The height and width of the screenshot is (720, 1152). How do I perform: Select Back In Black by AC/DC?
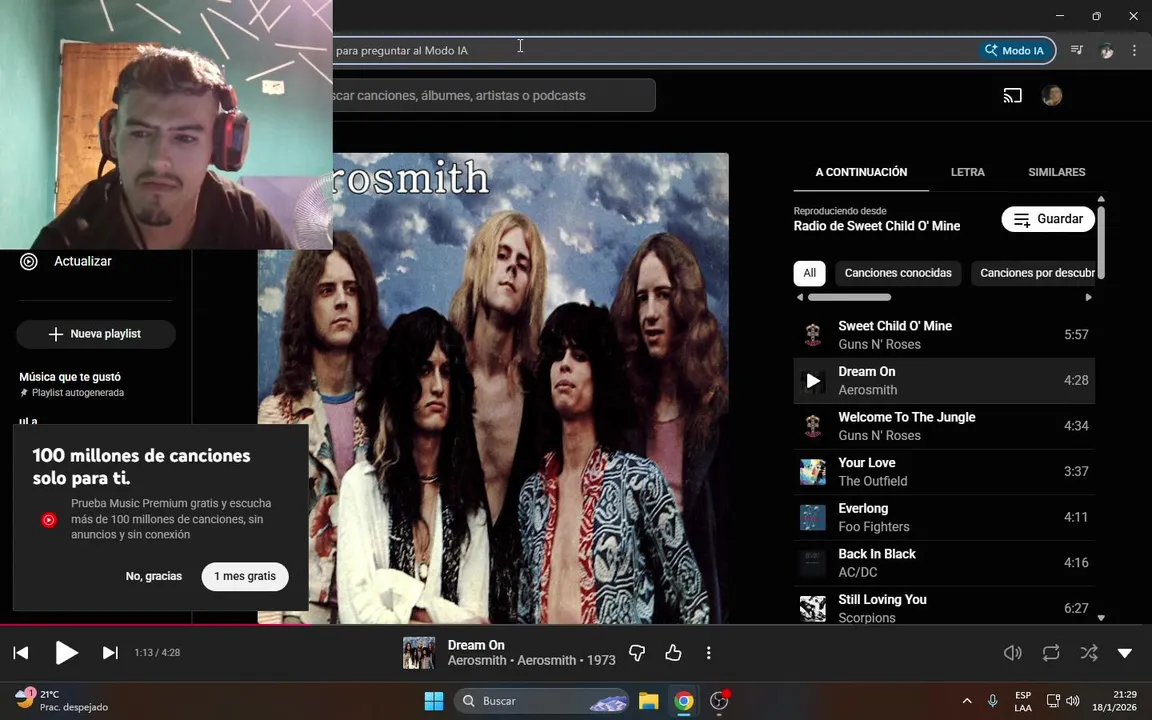click(x=944, y=563)
